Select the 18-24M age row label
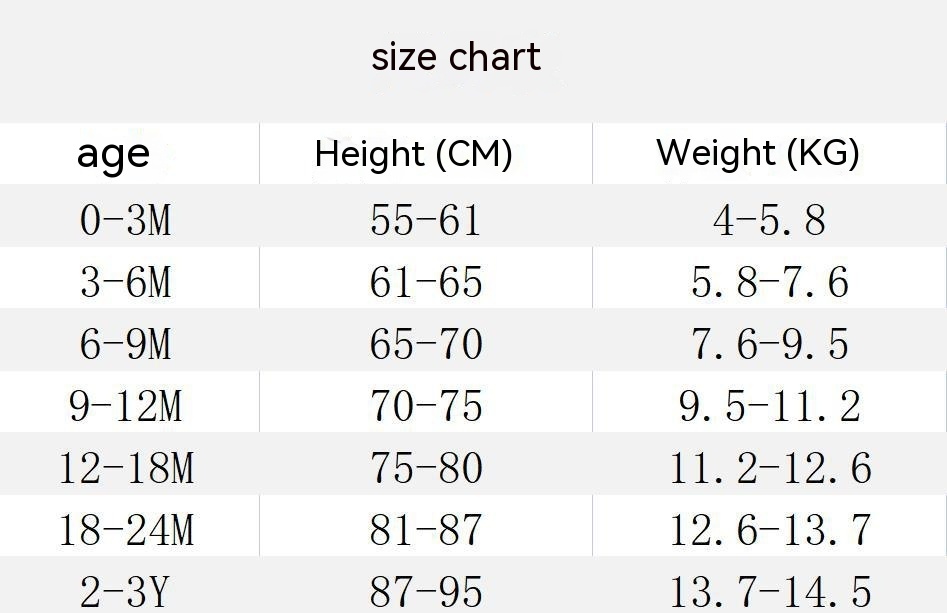This screenshot has width=947, height=613. 127,530
